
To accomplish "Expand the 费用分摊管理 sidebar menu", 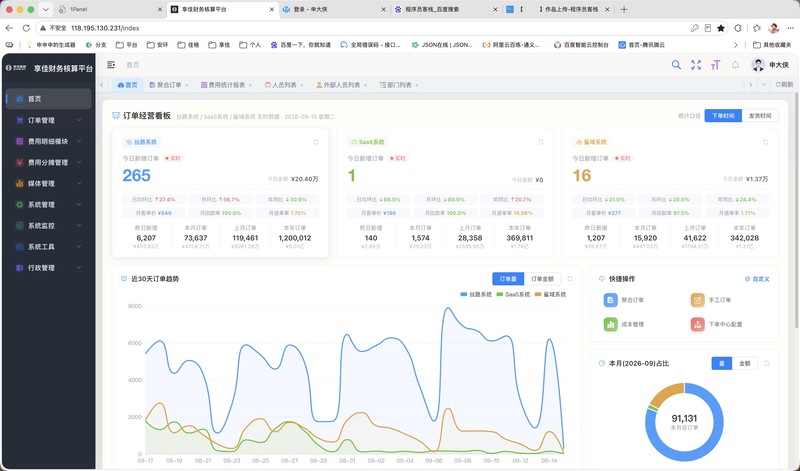I will tap(48, 162).
